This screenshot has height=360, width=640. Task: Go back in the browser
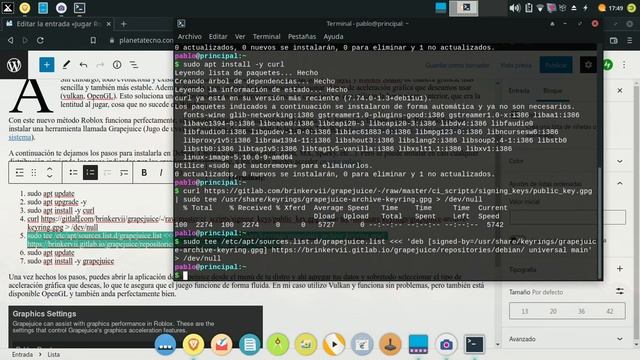pyautogui.click(x=11, y=40)
